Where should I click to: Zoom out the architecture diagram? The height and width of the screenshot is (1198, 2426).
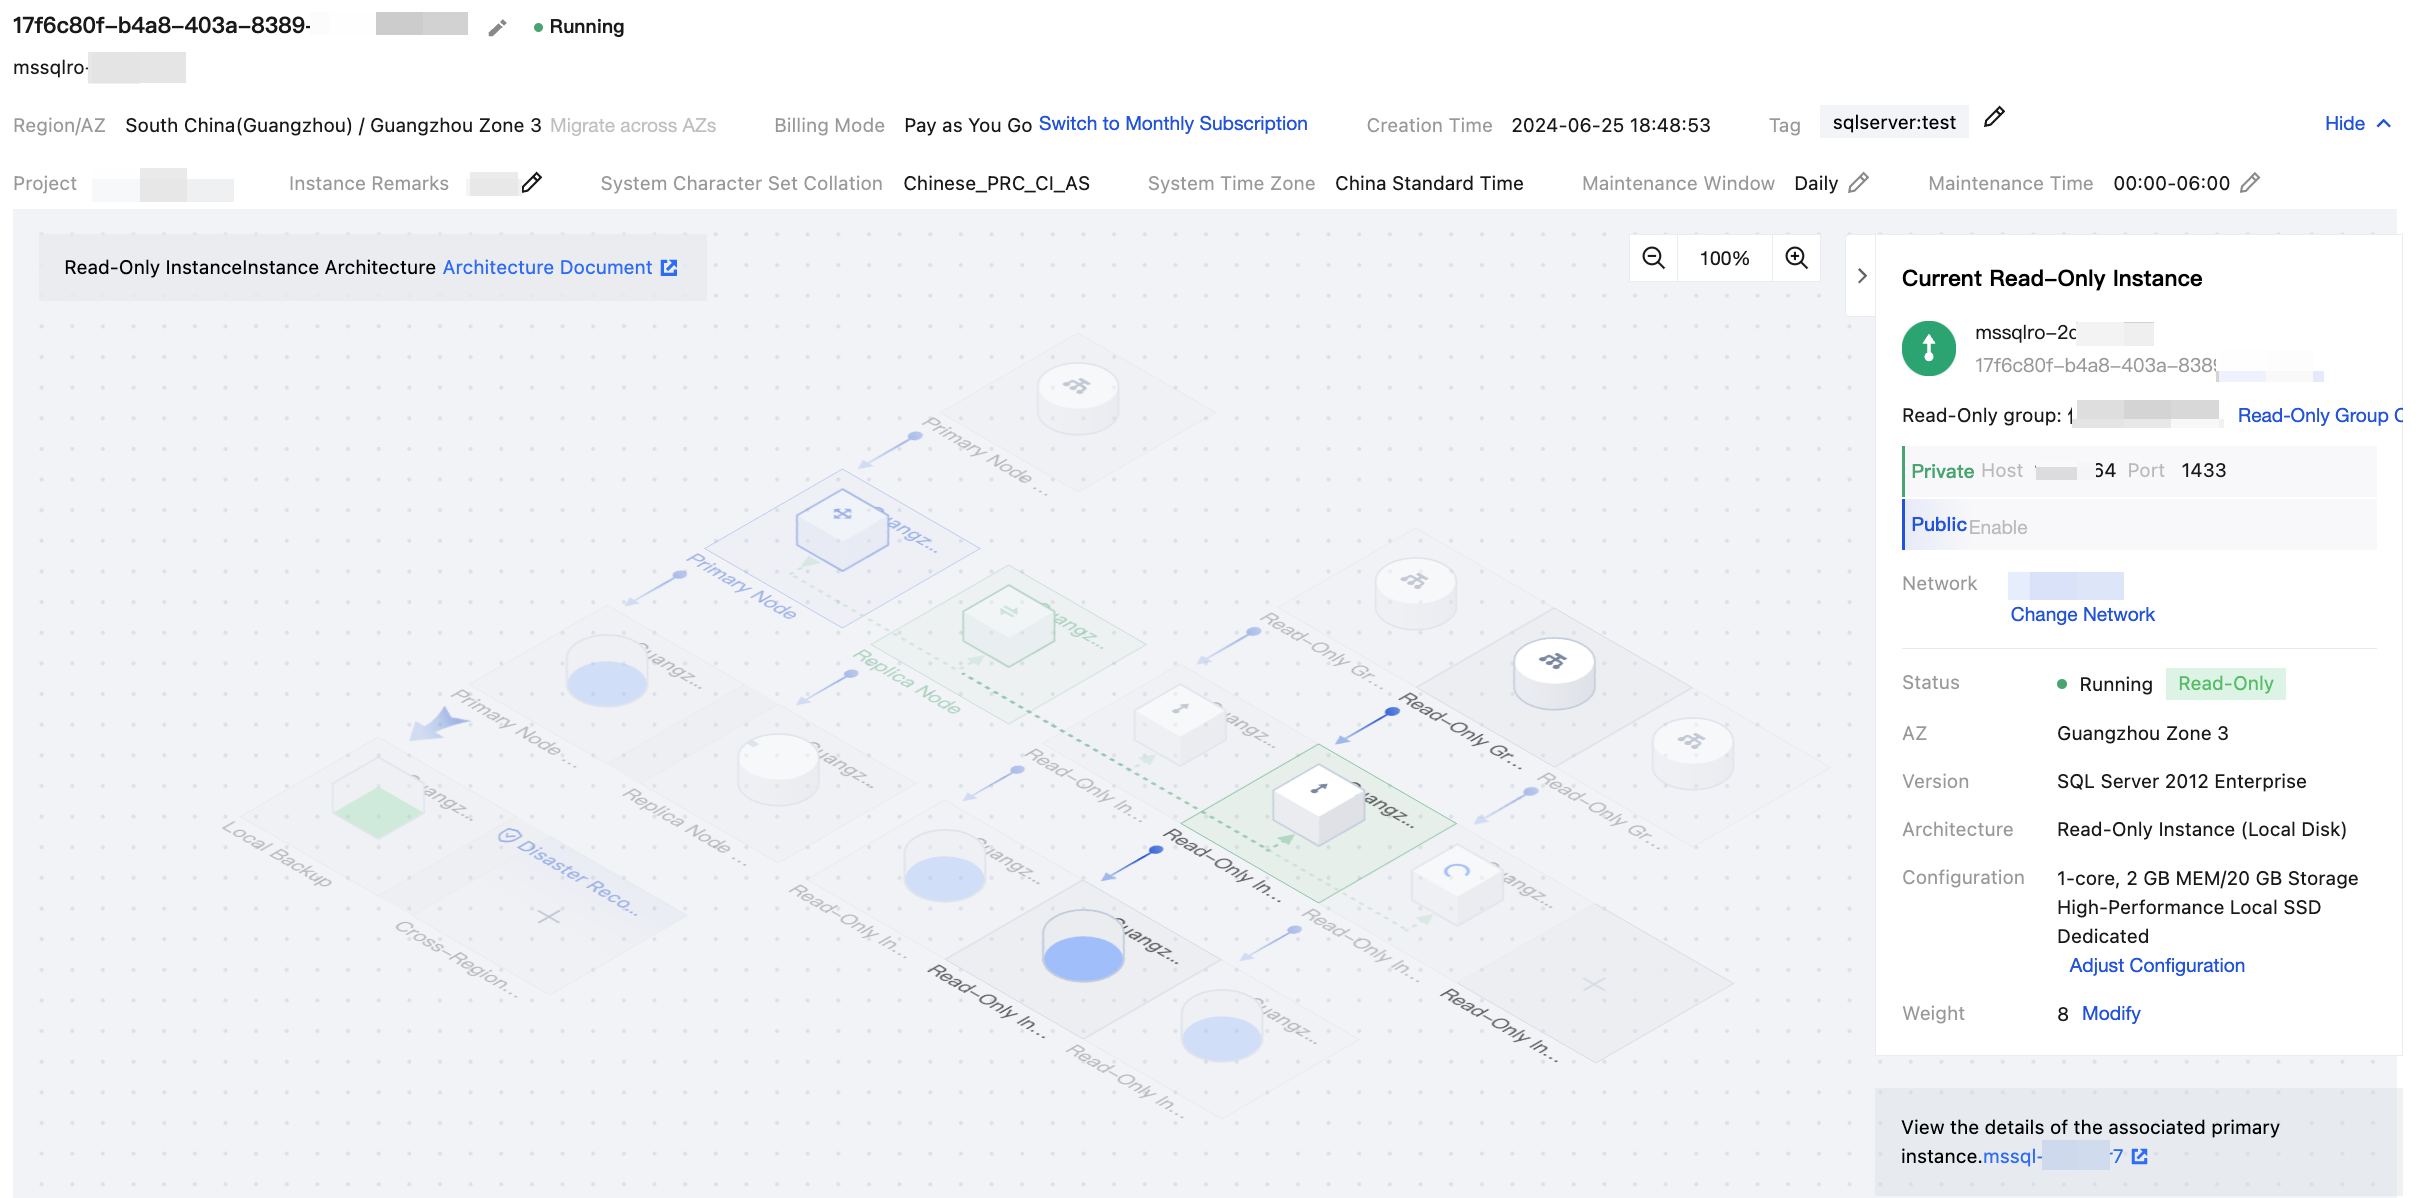[1653, 258]
